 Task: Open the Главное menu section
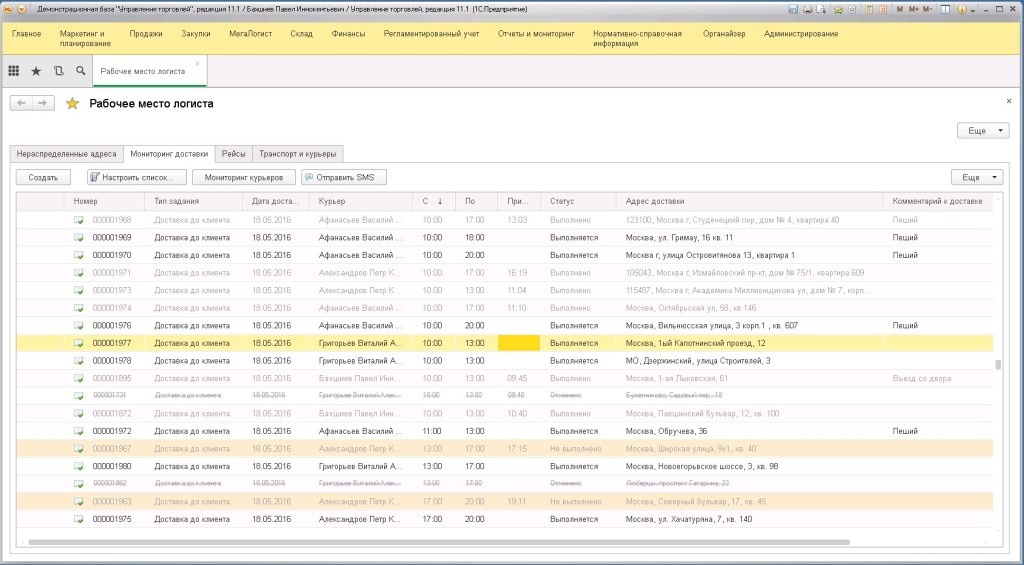point(27,34)
